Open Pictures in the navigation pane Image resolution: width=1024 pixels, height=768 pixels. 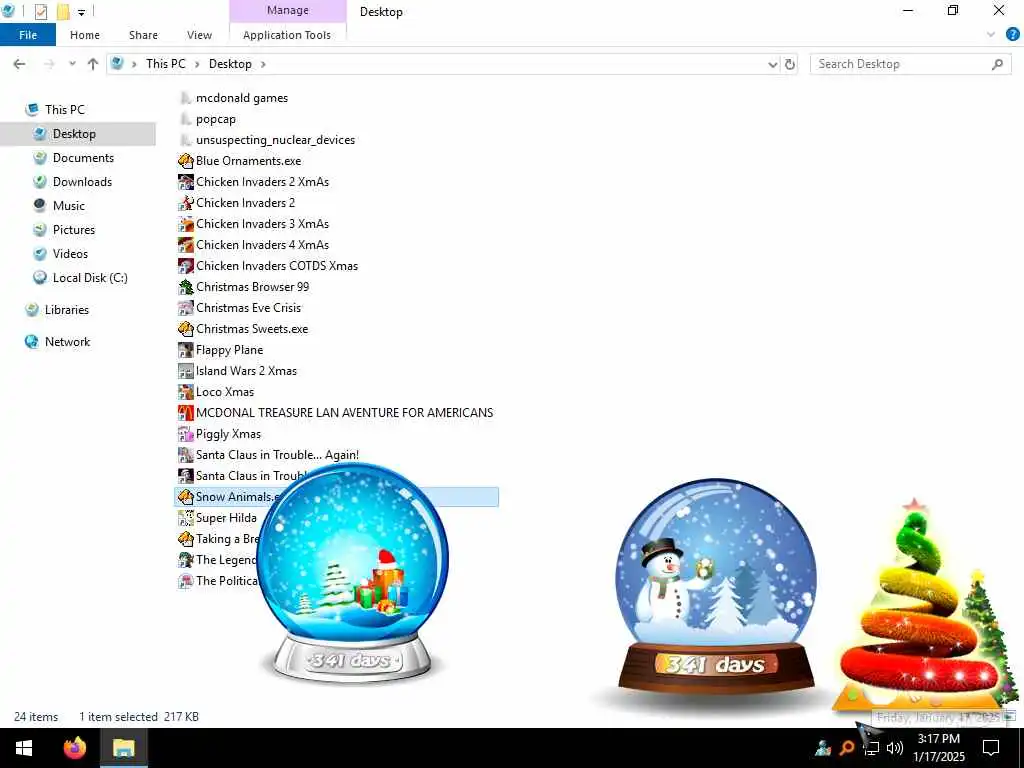[74, 230]
